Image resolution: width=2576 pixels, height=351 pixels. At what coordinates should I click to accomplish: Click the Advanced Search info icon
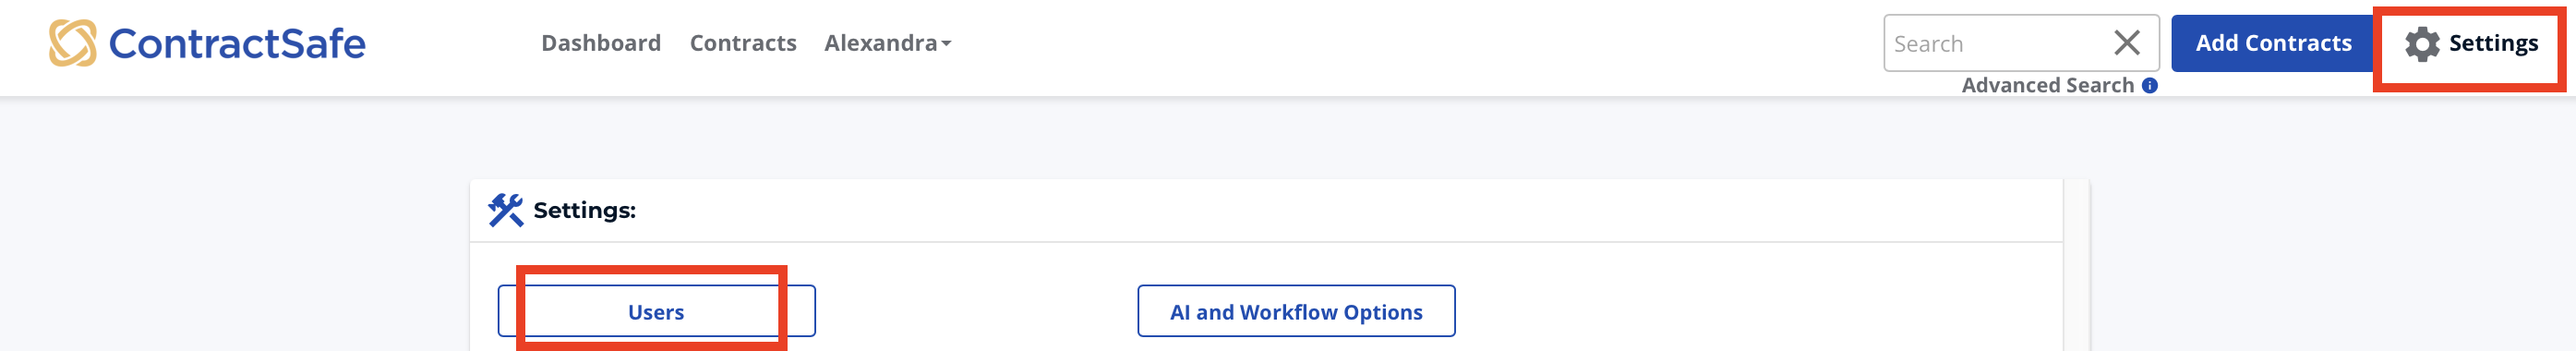[2149, 86]
